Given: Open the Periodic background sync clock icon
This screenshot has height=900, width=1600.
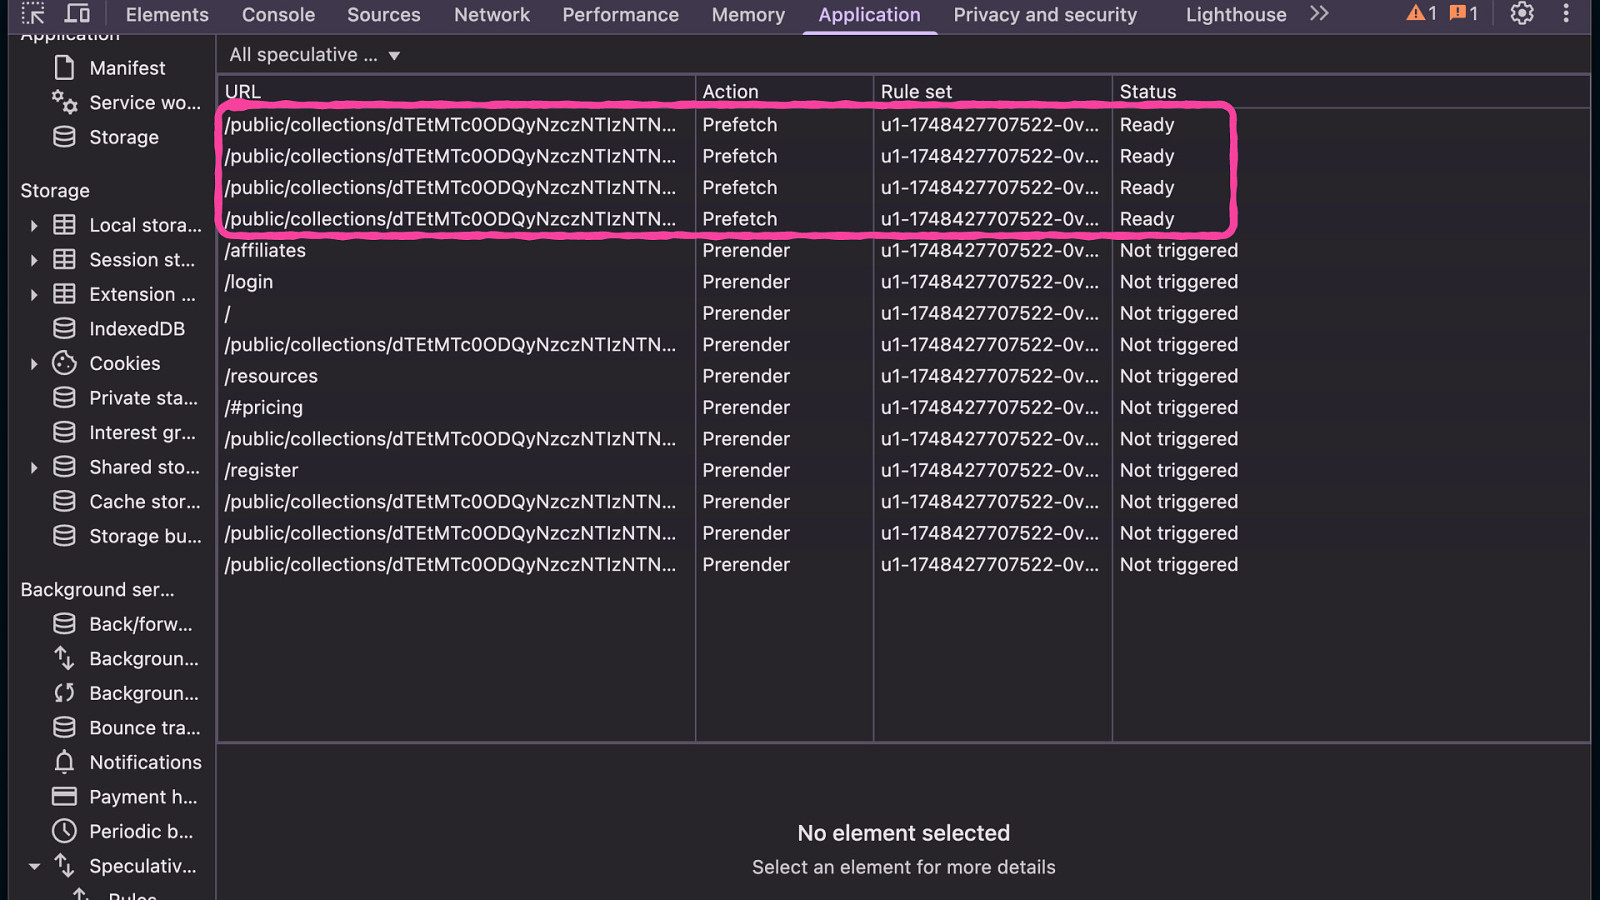Looking at the screenshot, I should 64,831.
